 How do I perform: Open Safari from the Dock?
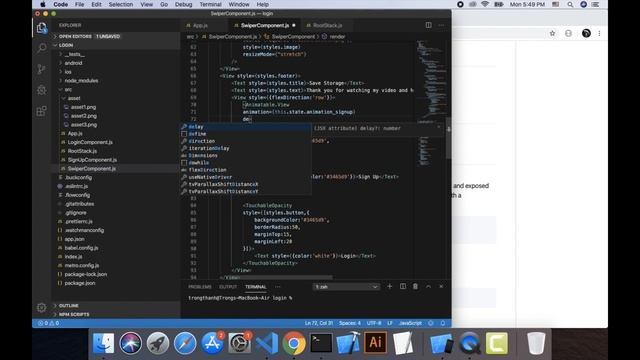click(x=185, y=343)
